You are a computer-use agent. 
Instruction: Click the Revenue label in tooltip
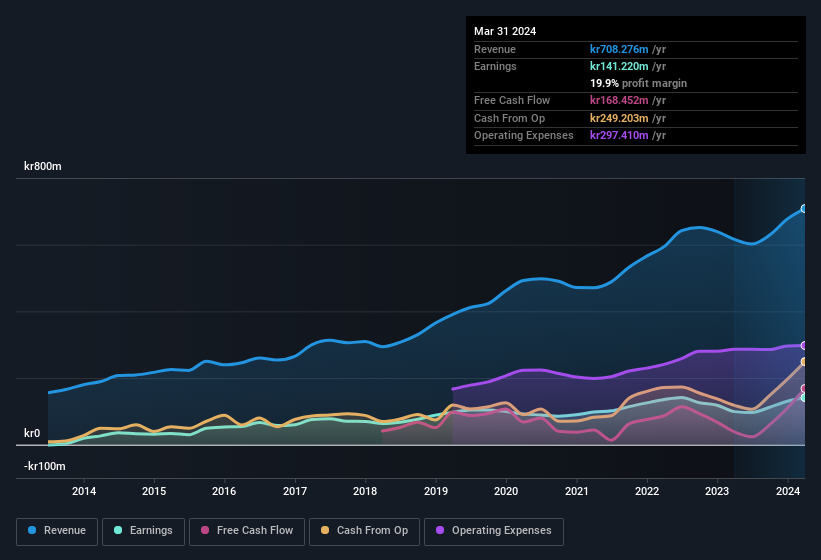495,49
